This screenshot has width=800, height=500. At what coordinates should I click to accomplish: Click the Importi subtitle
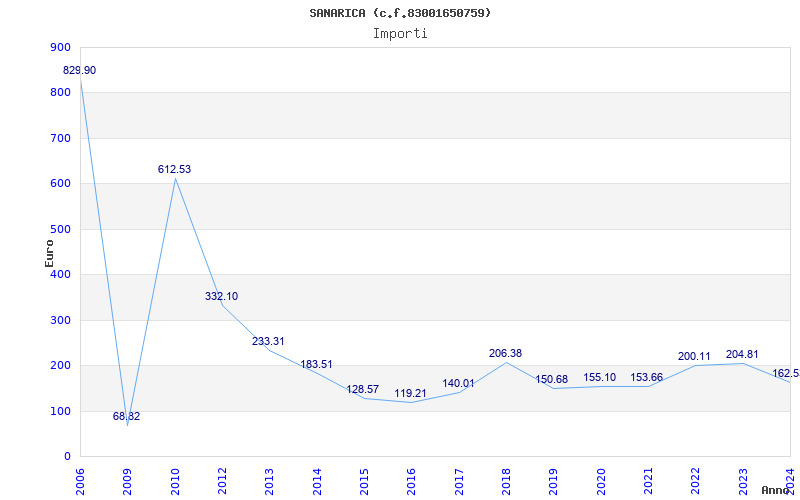coord(400,34)
